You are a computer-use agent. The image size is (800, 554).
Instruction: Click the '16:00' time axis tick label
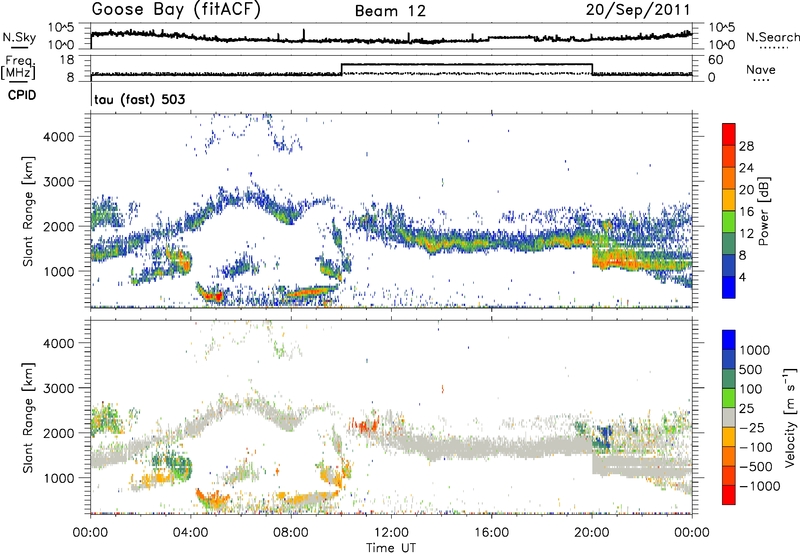(491, 533)
